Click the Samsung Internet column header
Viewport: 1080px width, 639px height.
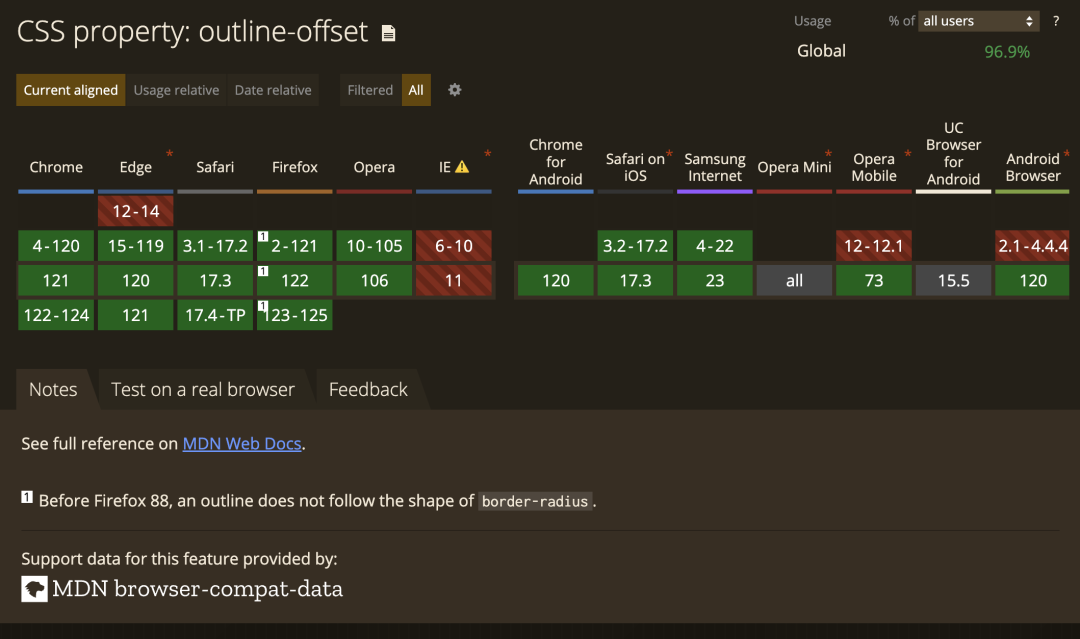715,167
